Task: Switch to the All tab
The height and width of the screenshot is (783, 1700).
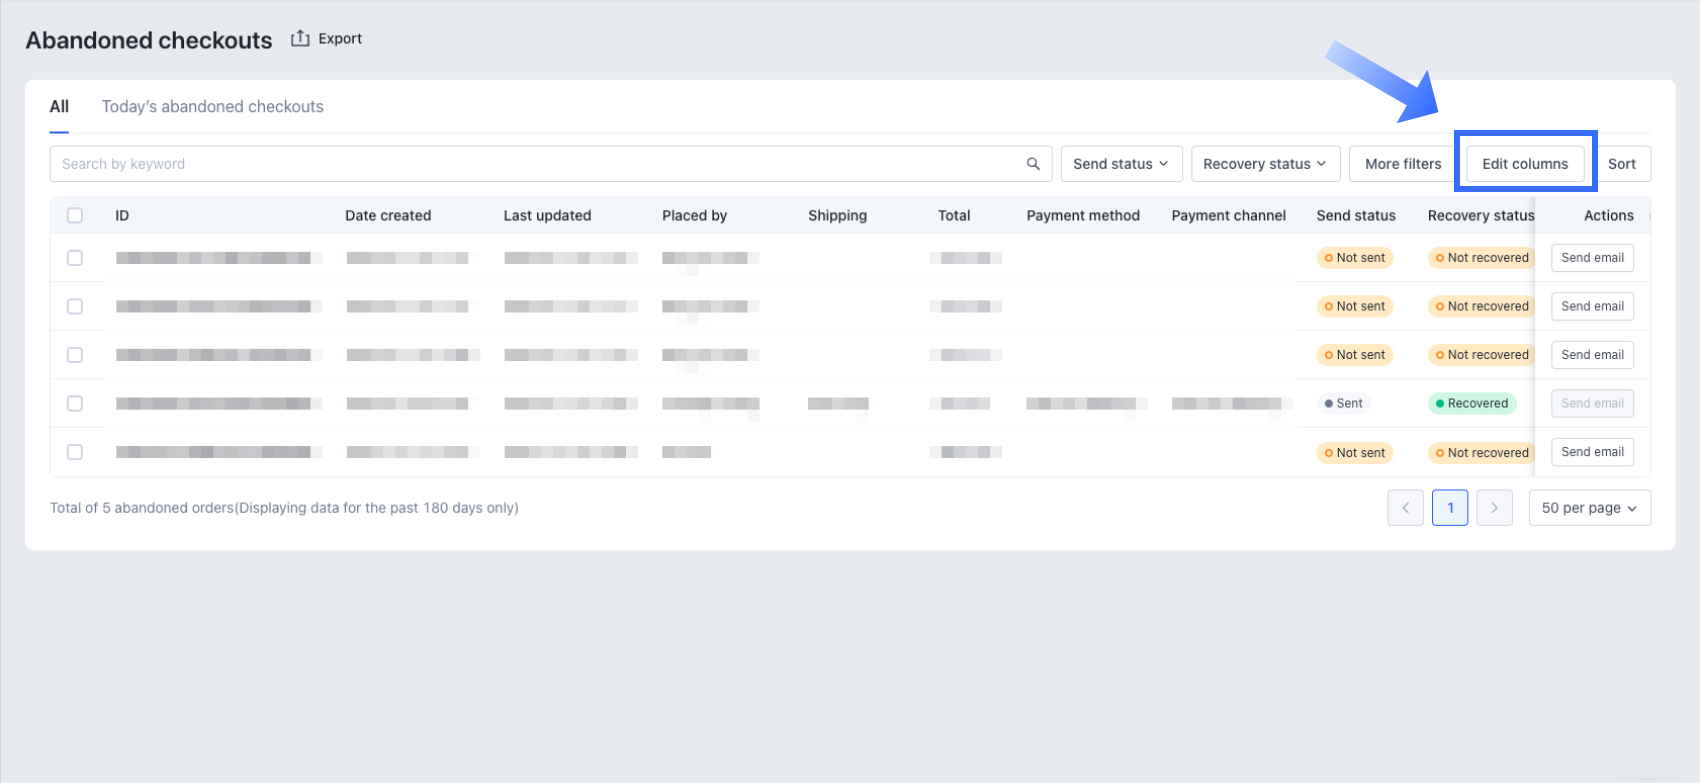Action: (x=59, y=107)
